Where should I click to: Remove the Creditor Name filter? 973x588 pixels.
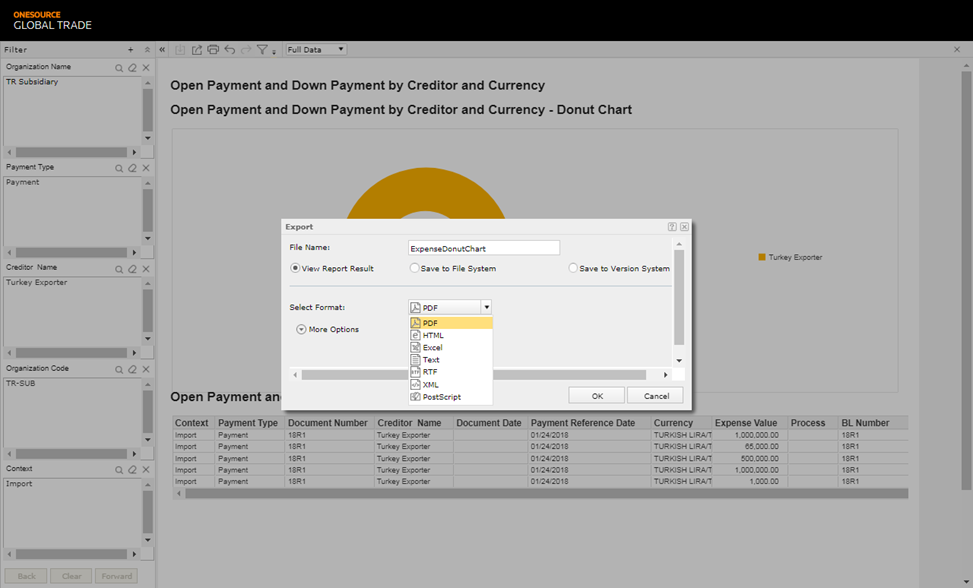coord(146,269)
